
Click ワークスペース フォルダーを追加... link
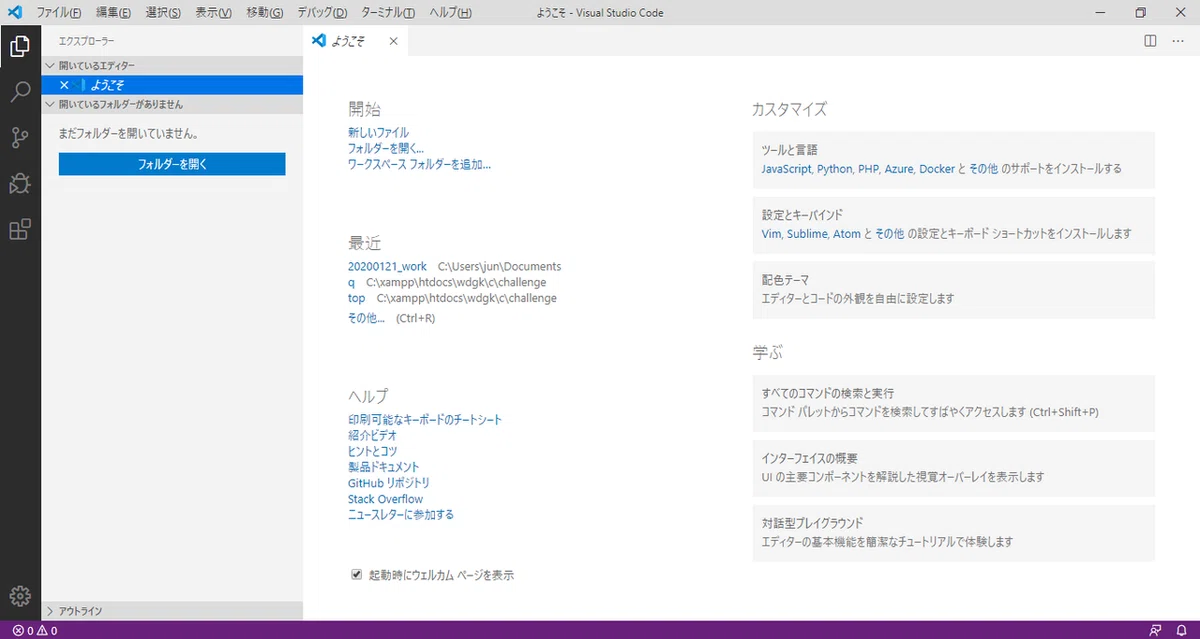pos(419,164)
